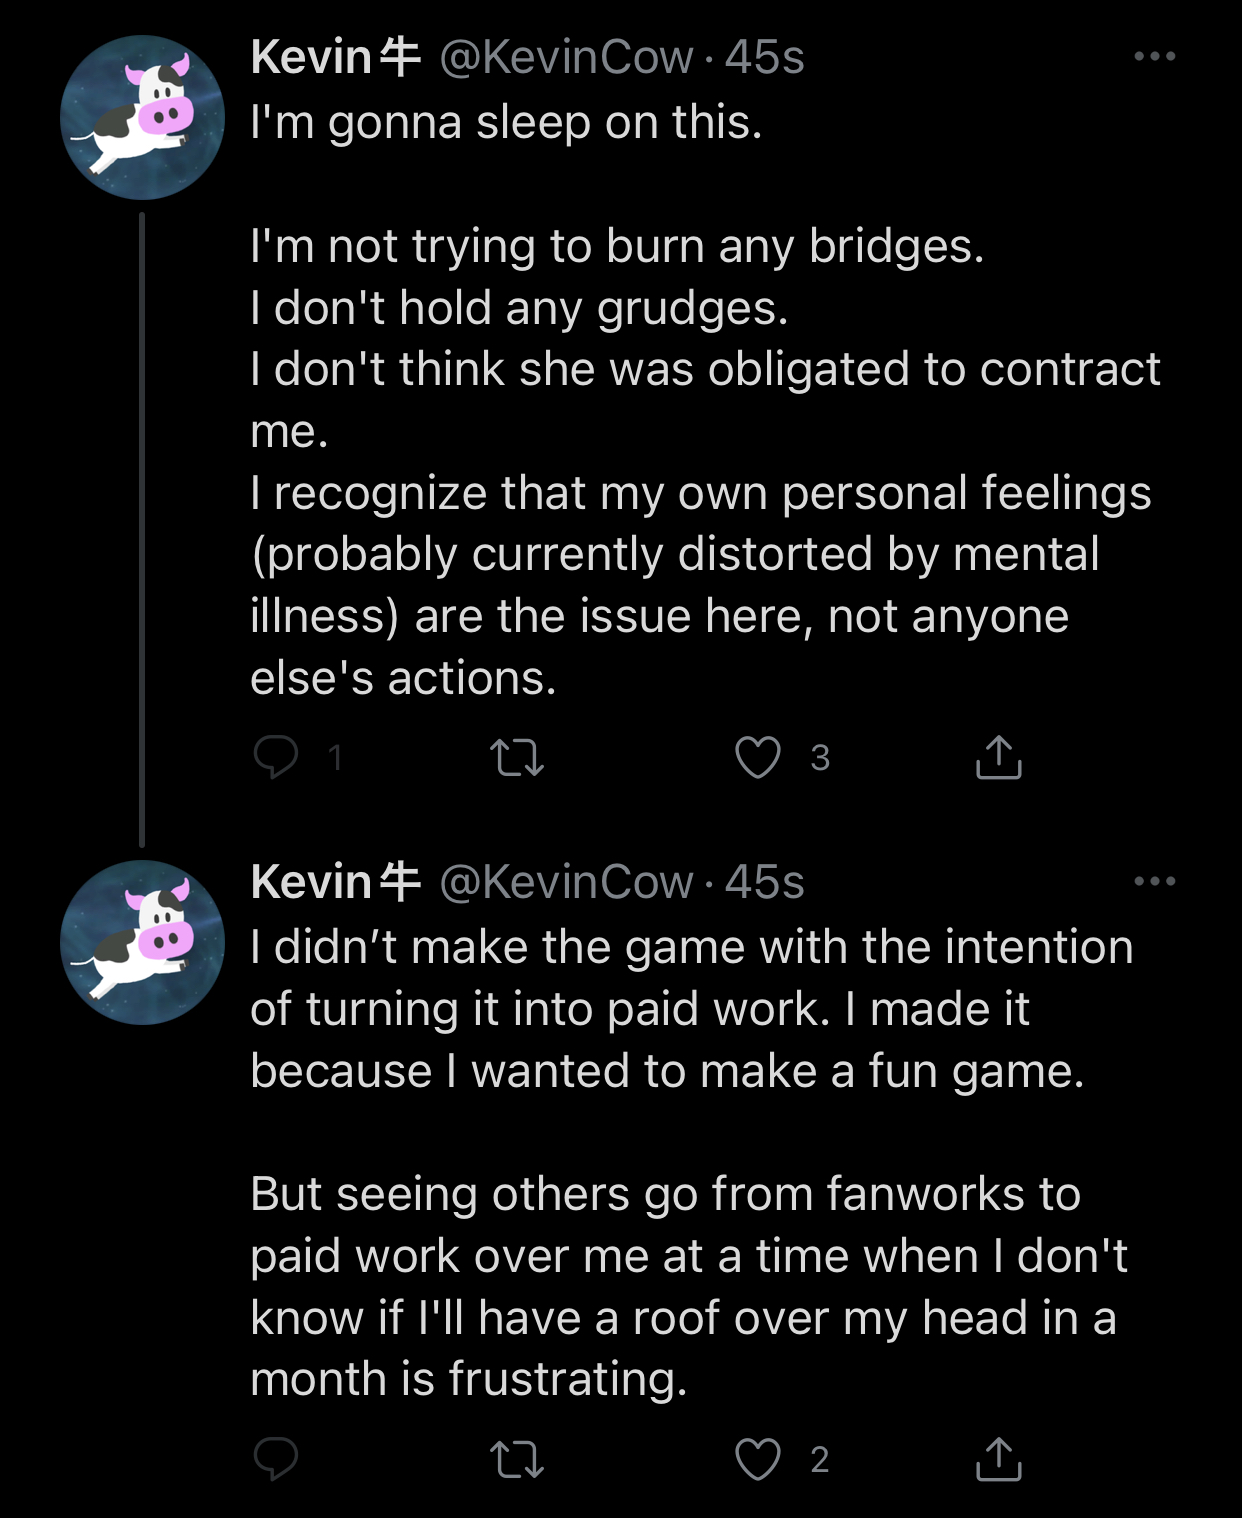
Task: Reply to the "I'm gonna sleep on this" tweet
Action: [x=275, y=757]
